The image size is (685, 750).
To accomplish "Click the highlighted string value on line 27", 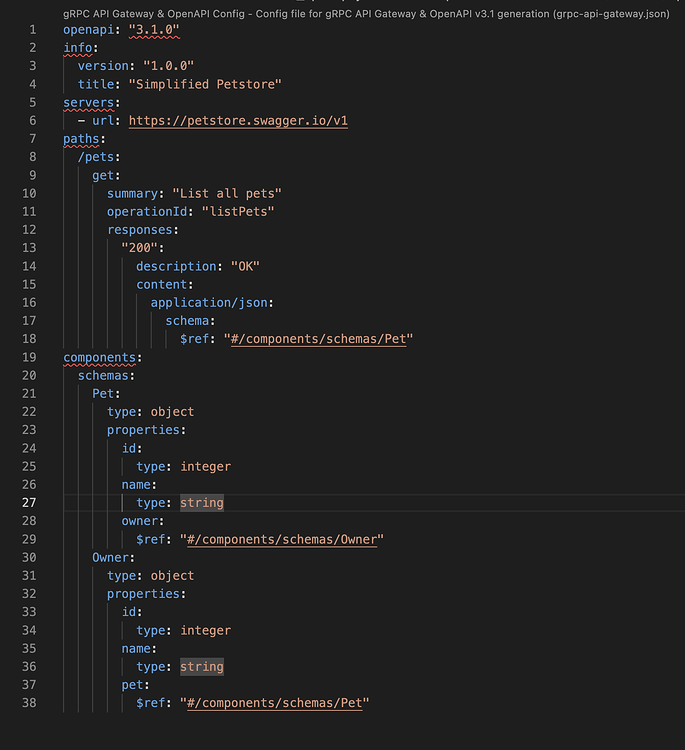I will click(x=202, y=503).
